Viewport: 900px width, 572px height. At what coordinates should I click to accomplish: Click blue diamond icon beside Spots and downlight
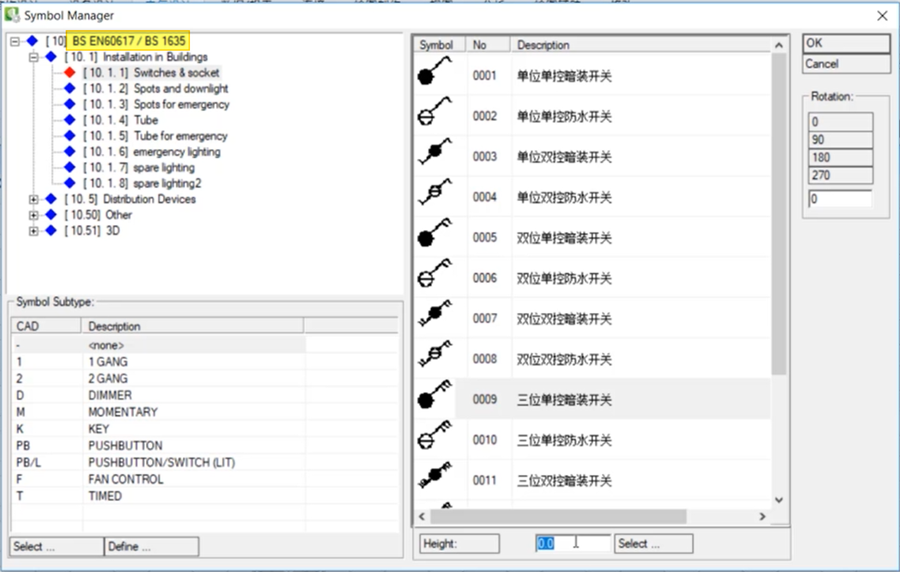pyautogui.click(x=69, y=88)
